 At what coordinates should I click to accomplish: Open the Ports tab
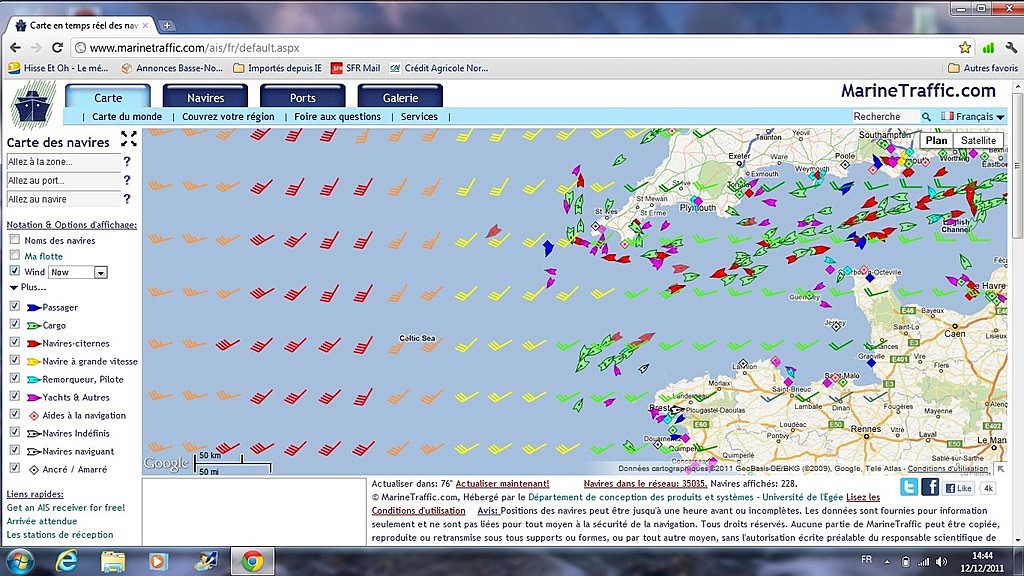302,97
